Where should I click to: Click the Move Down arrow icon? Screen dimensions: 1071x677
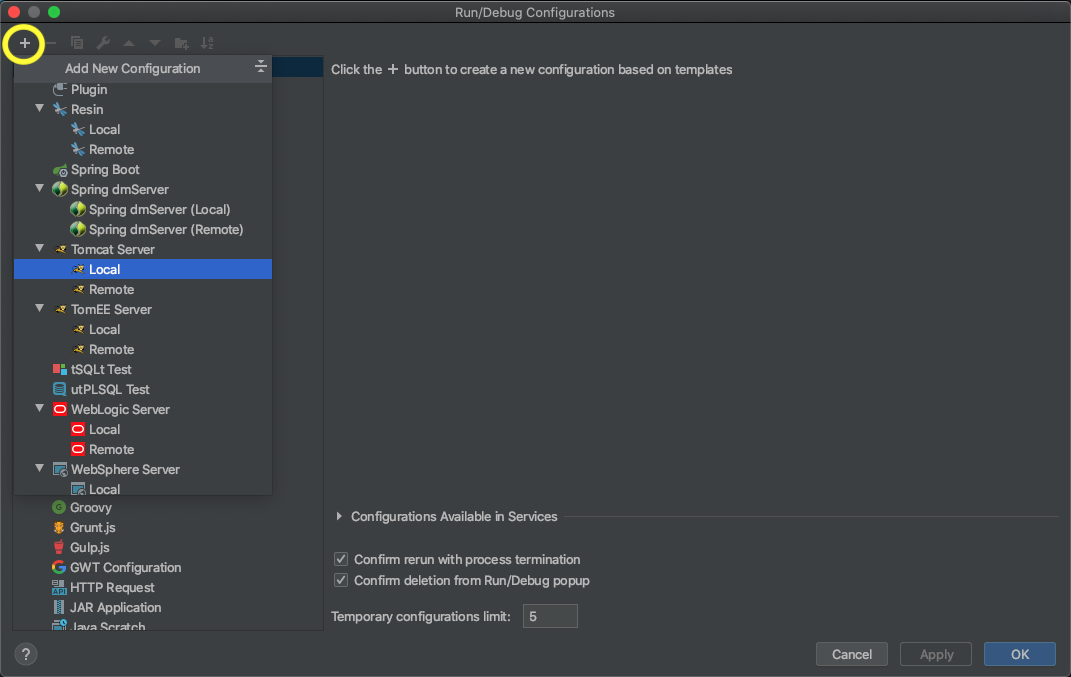tap(155, 43)
